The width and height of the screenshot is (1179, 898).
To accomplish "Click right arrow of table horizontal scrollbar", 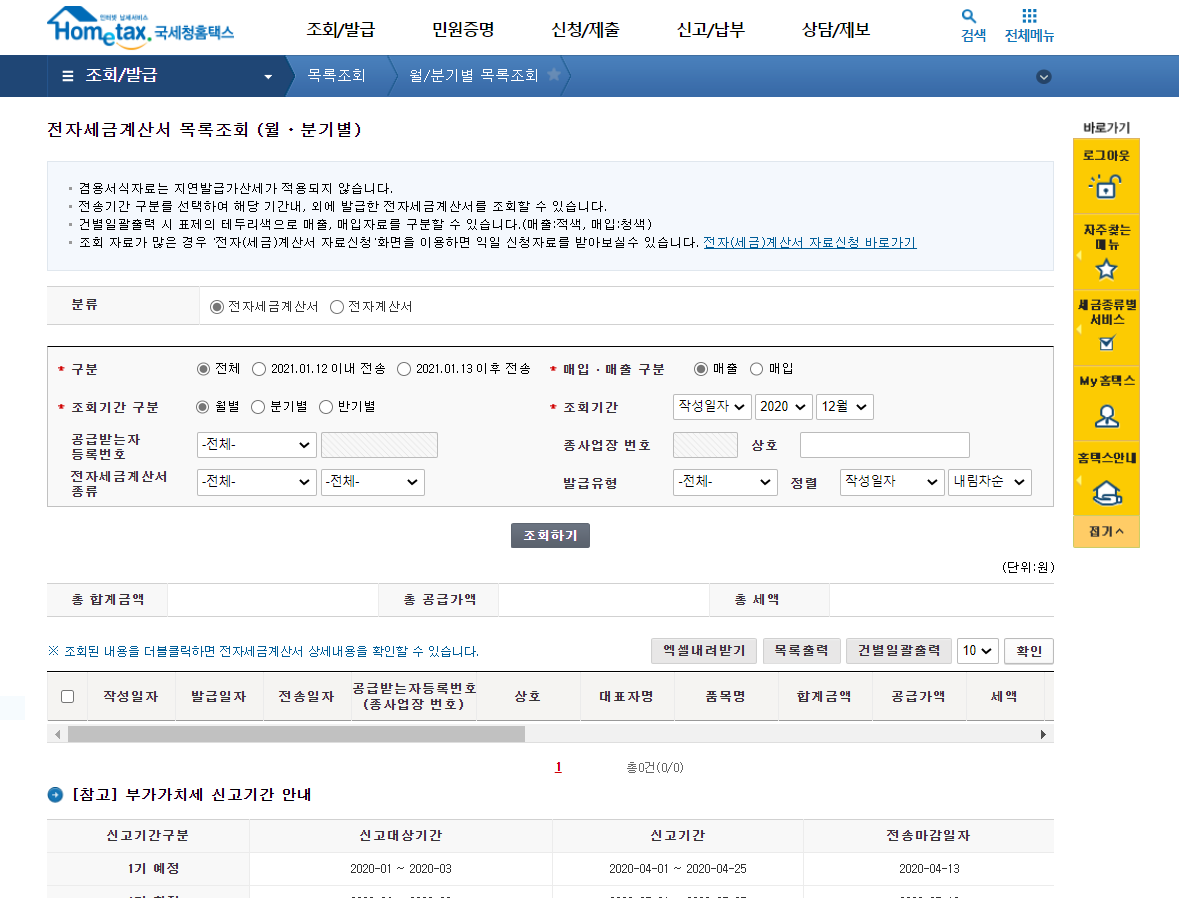I will pos(1043,734).
